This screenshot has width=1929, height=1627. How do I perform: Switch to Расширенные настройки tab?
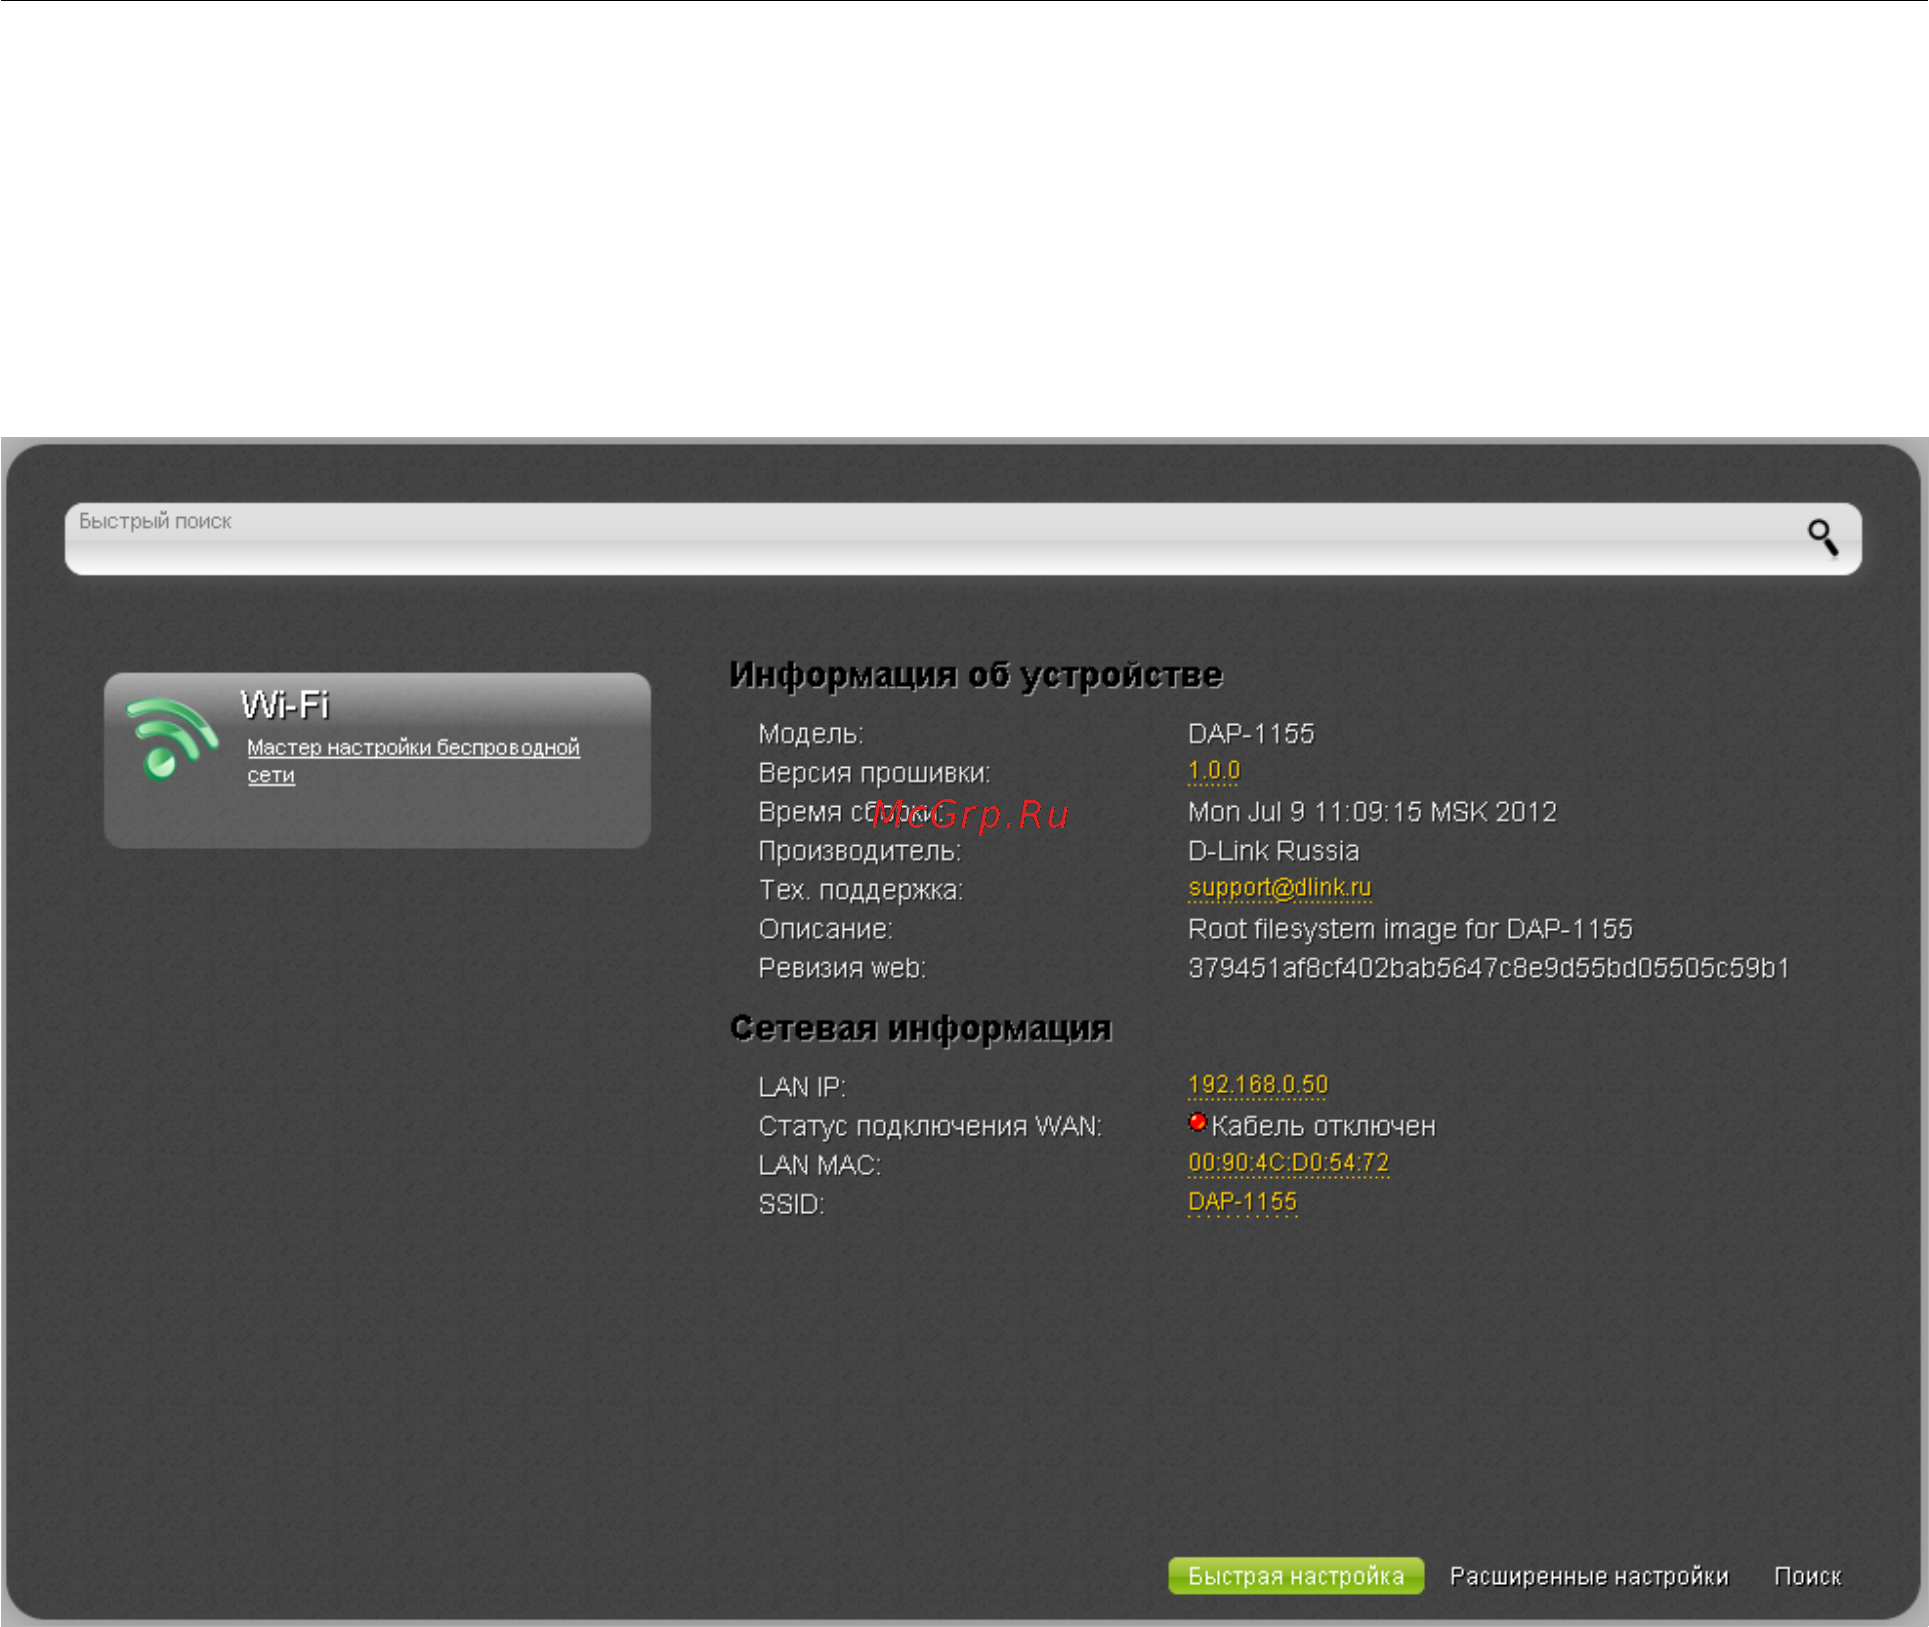pyautogui.click(x=1589, y=1576)
